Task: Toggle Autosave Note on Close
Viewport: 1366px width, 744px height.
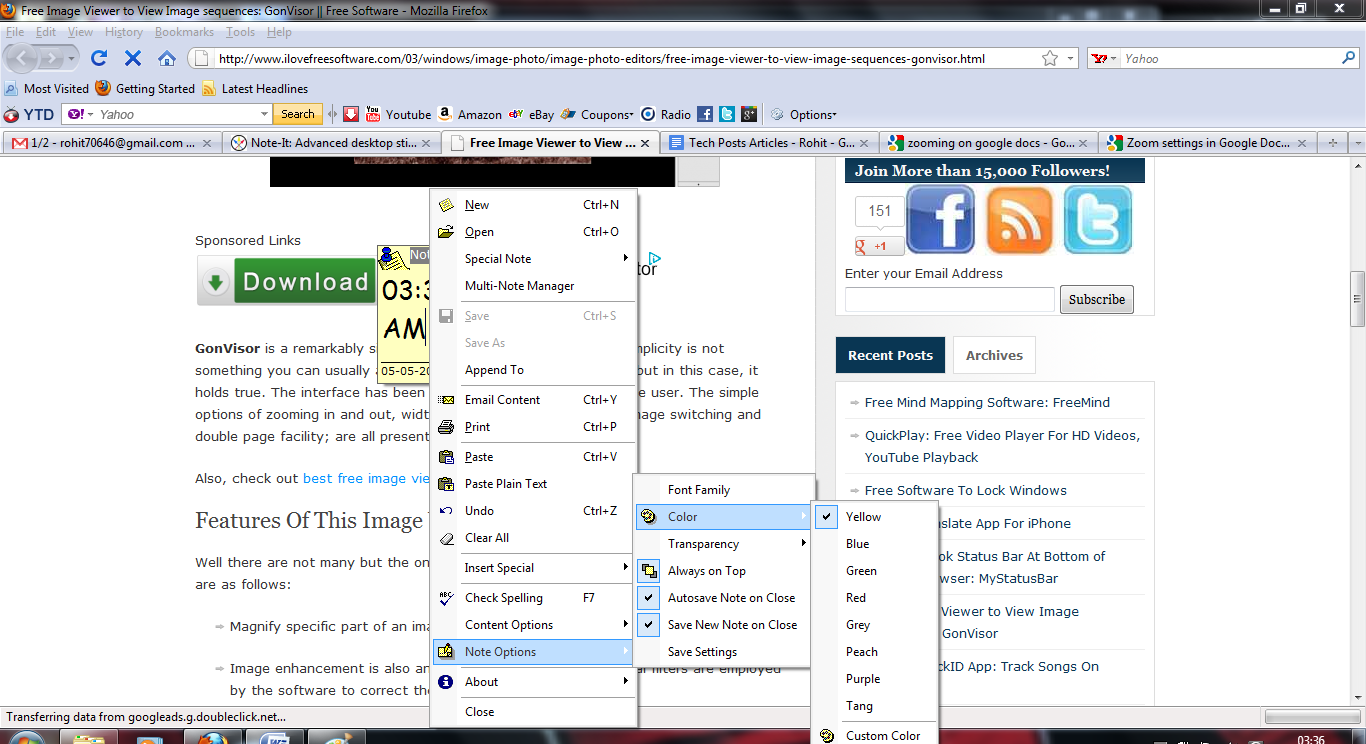Action: (x=731, y=598)
